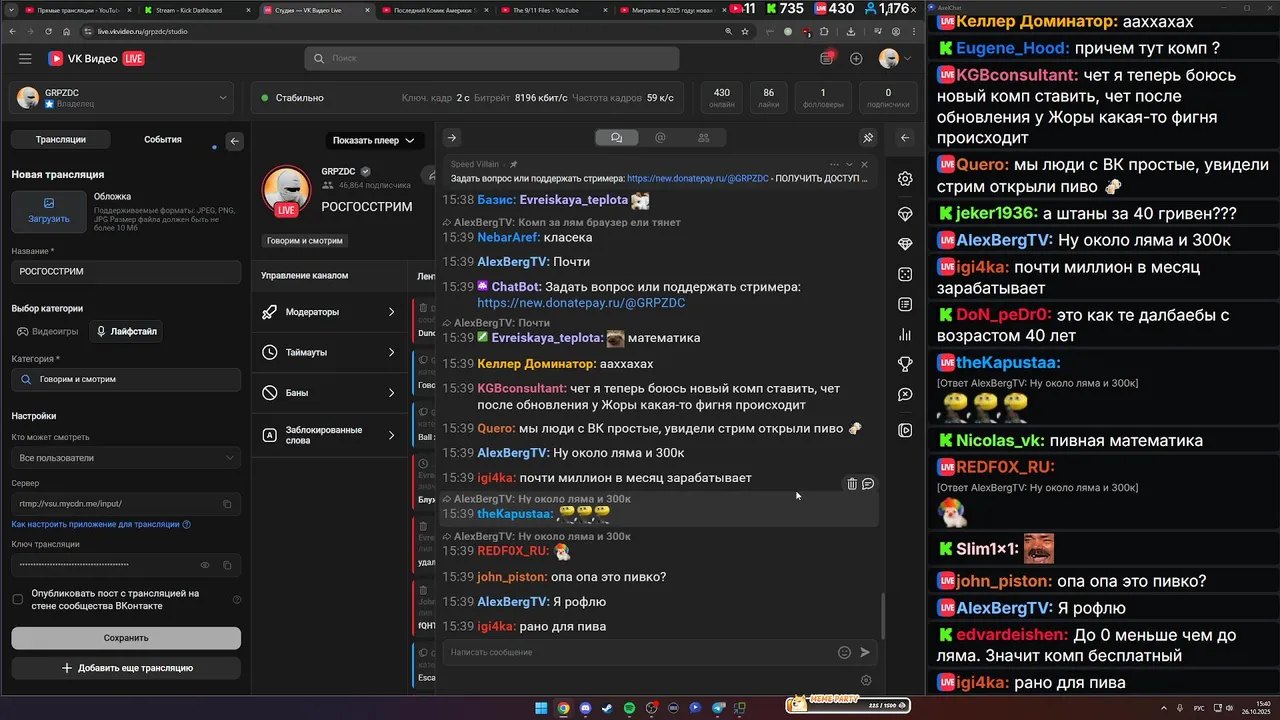This screenshot has width=1280, height=720.
Task: Click the Сохранить button
Action: (x=126, y=638)
